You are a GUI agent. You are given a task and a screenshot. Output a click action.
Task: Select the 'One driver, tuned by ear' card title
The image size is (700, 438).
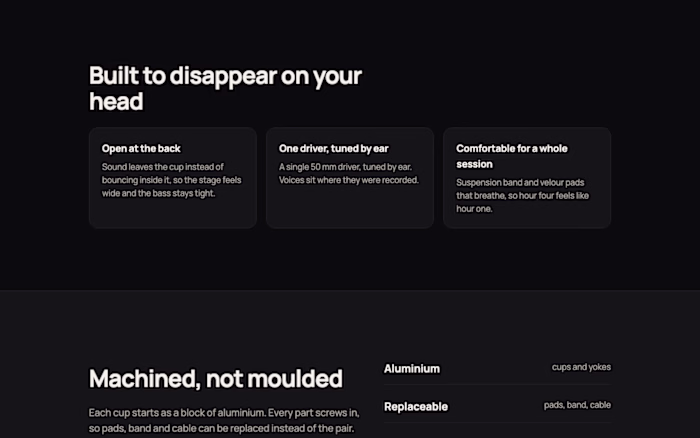[x=333, y=149]
